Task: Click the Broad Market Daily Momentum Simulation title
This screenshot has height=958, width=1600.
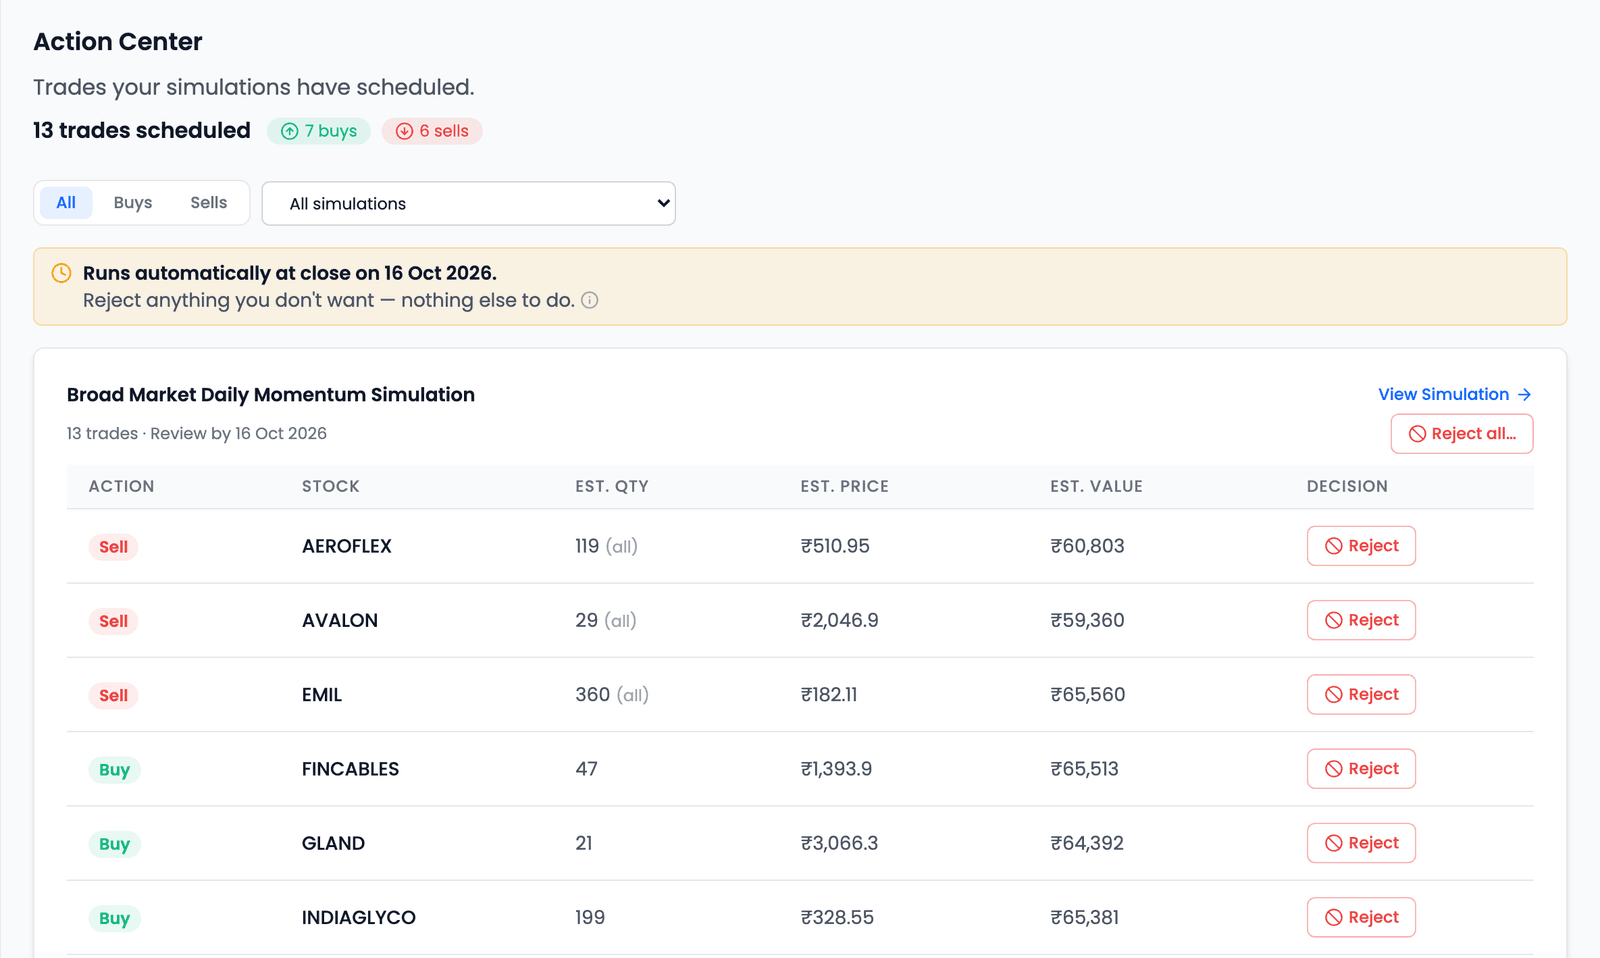Action: [271, 395]
